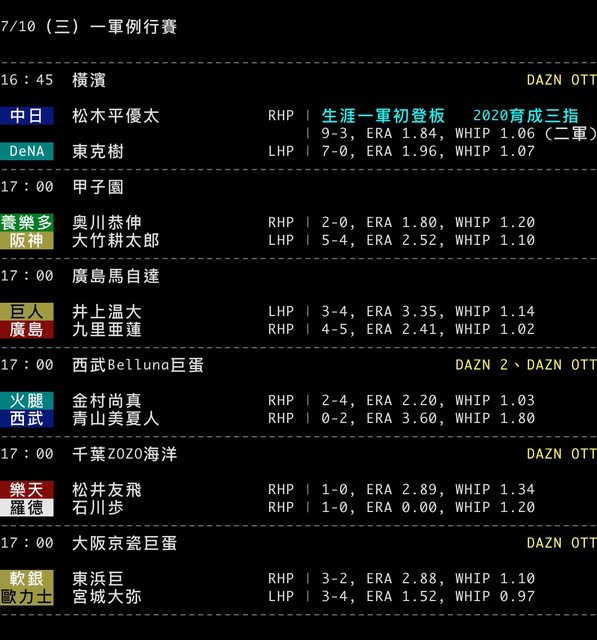Select the 阪神 team badge

[27, 240]
